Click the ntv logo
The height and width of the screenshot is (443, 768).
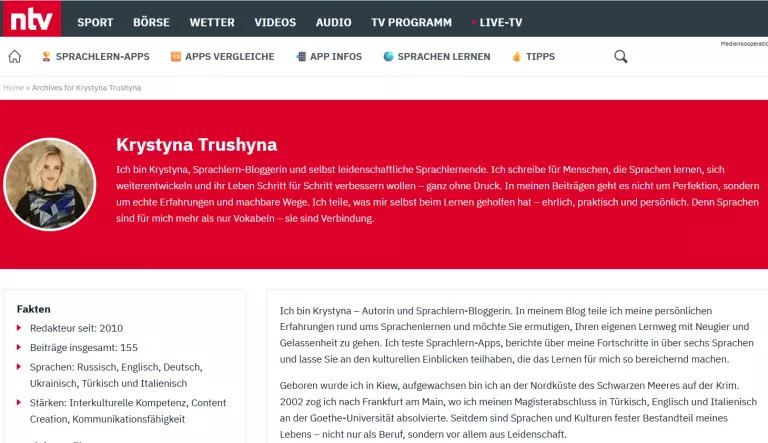pyautogui.click(x=31, y=19)
